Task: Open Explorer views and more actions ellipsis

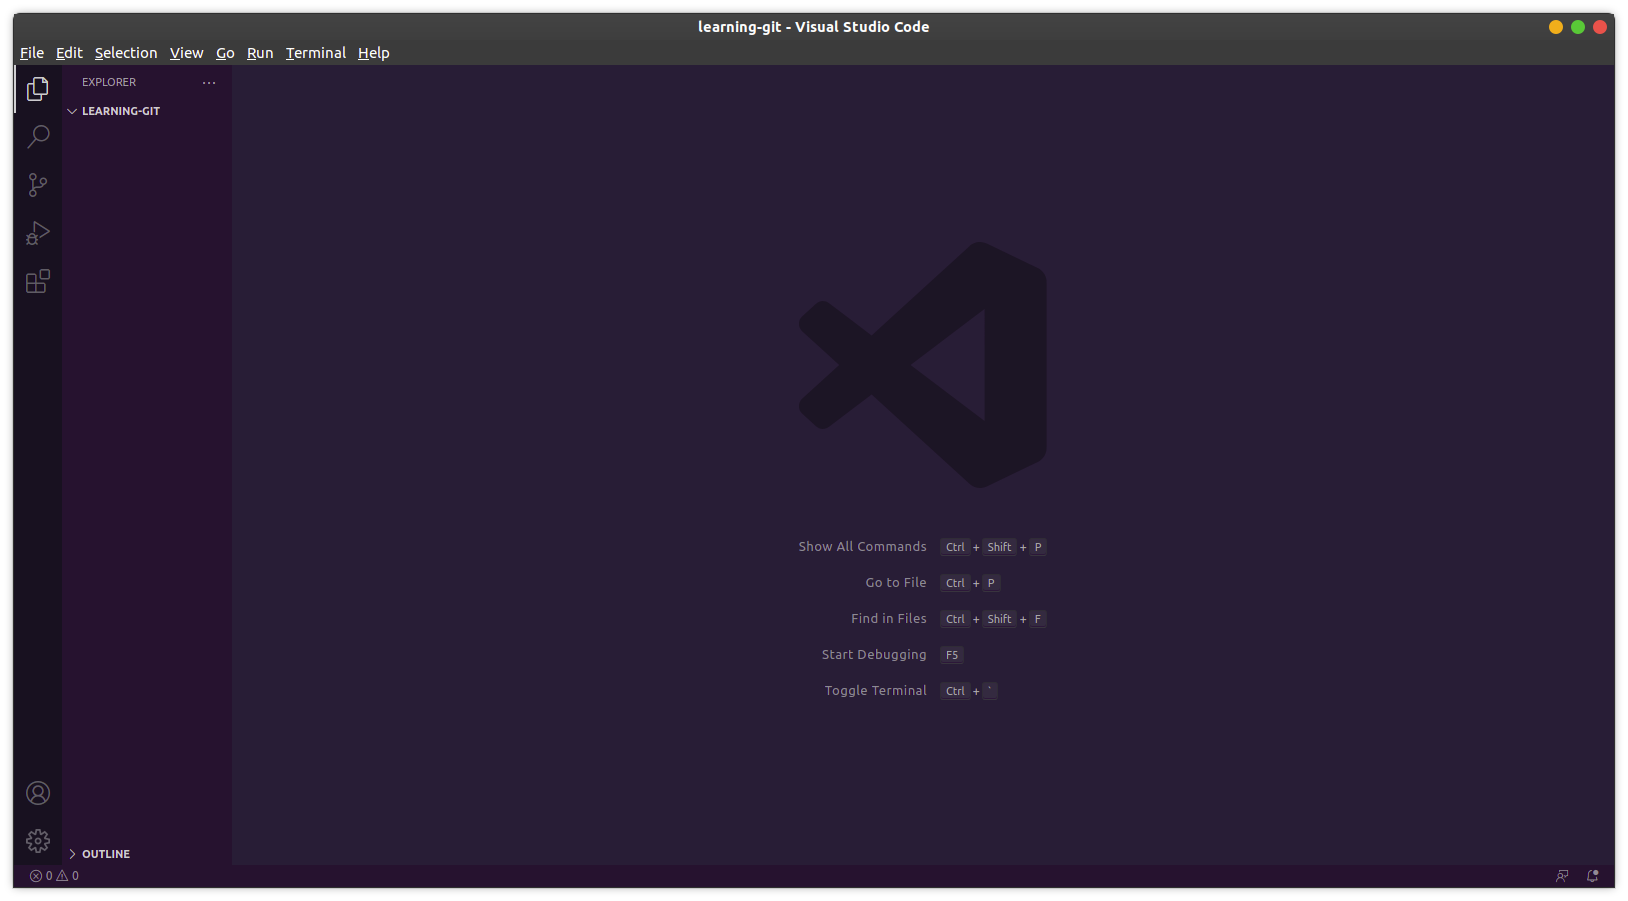Action: (209, 82)
